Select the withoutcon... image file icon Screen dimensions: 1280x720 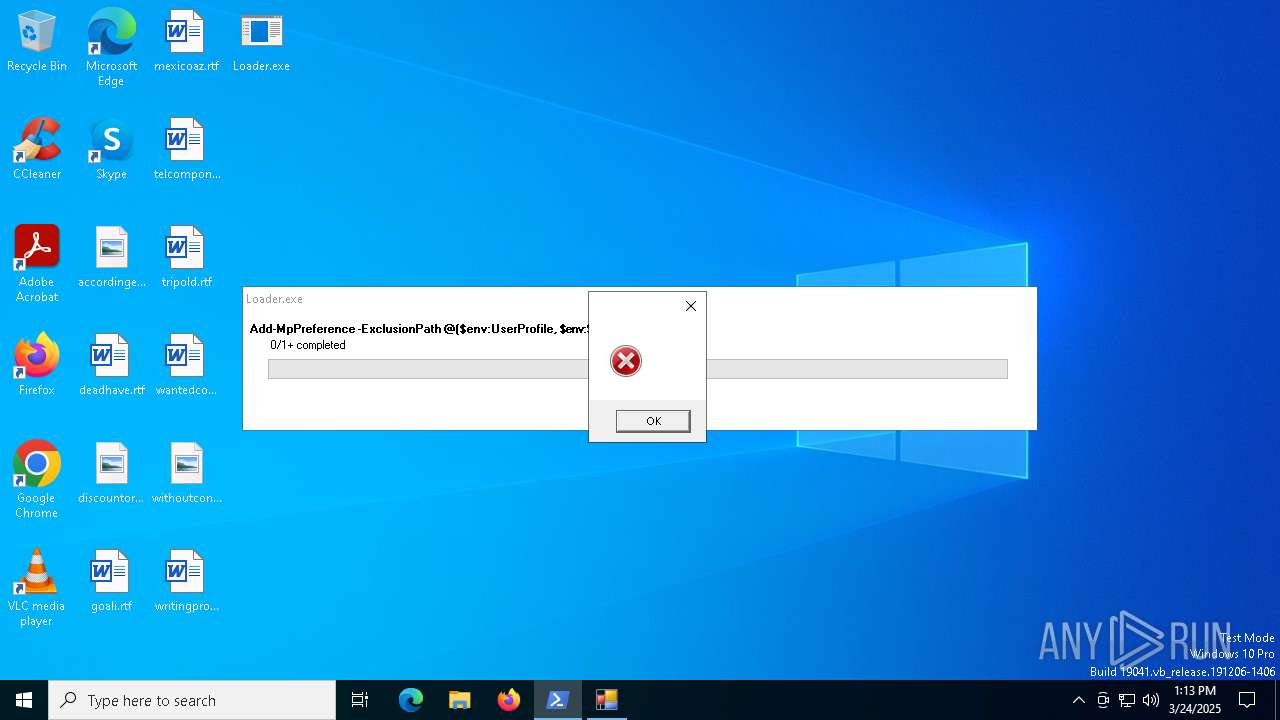(186, 474)
